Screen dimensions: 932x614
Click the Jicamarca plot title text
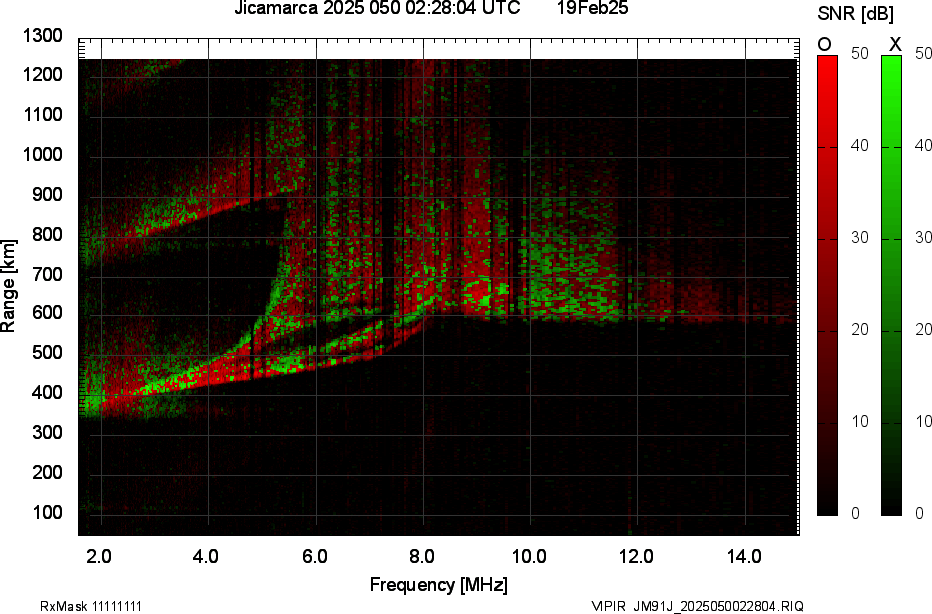(377, 8)
